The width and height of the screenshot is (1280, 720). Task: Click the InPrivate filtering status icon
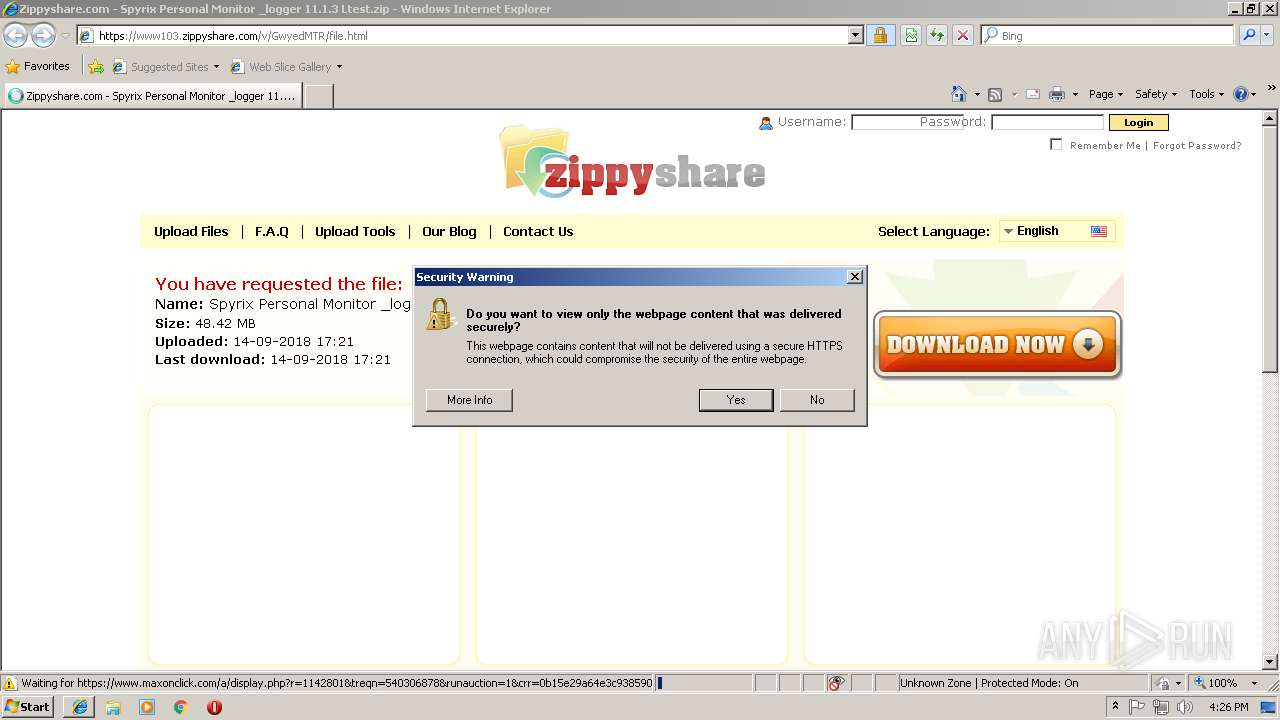[x=837, y=683]
